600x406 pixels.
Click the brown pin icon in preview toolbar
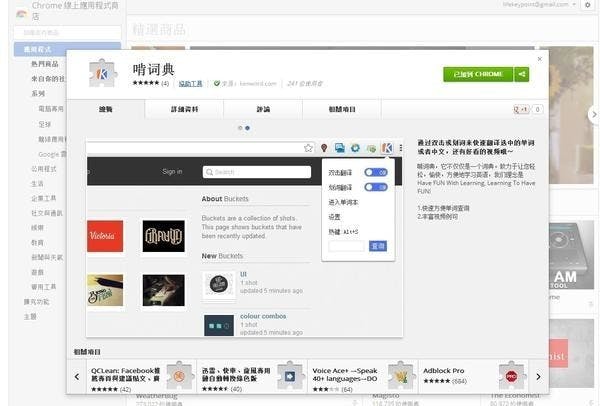(324, 148)
